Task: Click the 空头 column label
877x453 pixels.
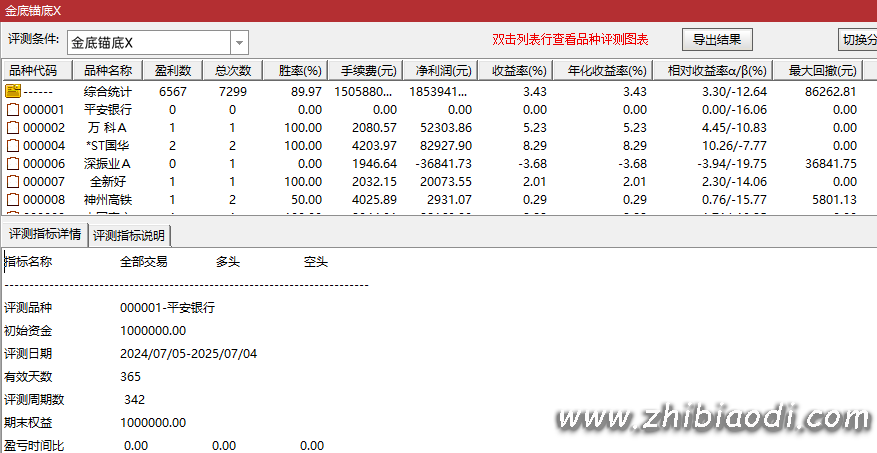Action: point(315,262)
